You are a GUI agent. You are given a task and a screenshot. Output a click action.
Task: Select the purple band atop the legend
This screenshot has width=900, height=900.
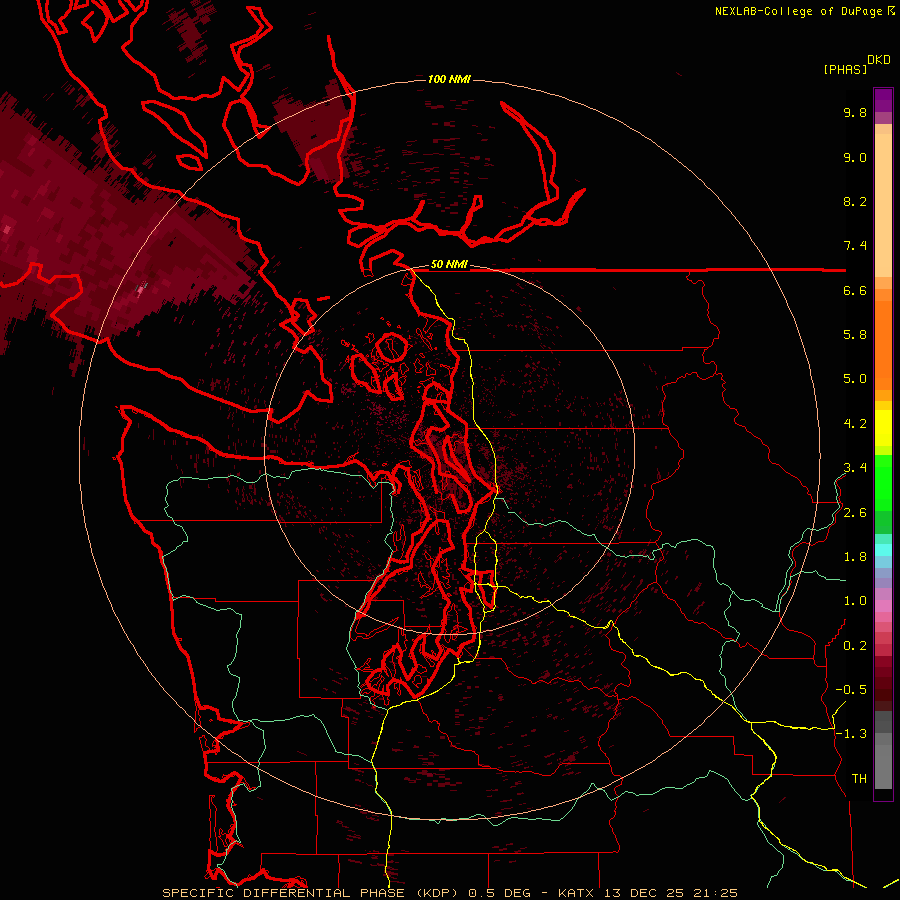tap(883, 100)
